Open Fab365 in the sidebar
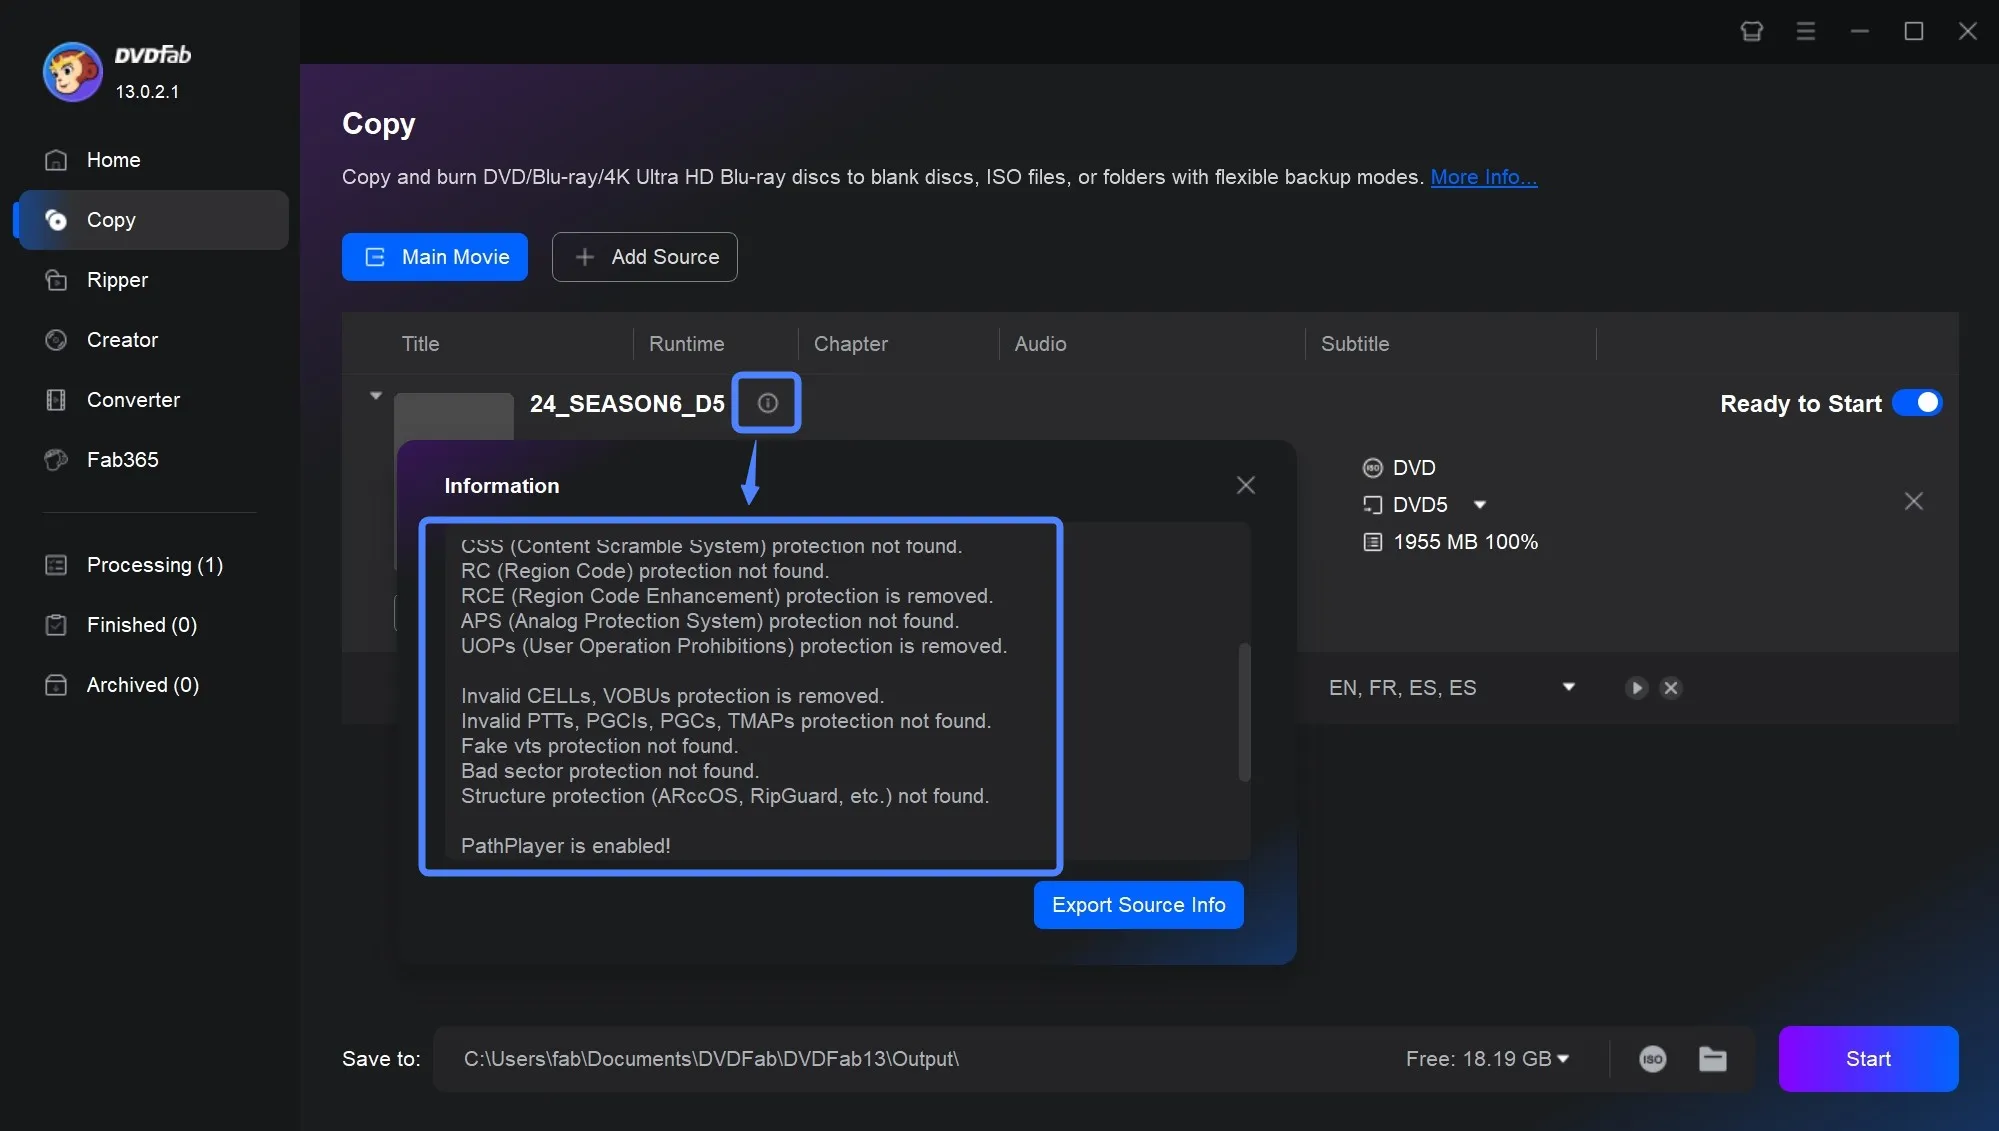 [x=121, y=460]
